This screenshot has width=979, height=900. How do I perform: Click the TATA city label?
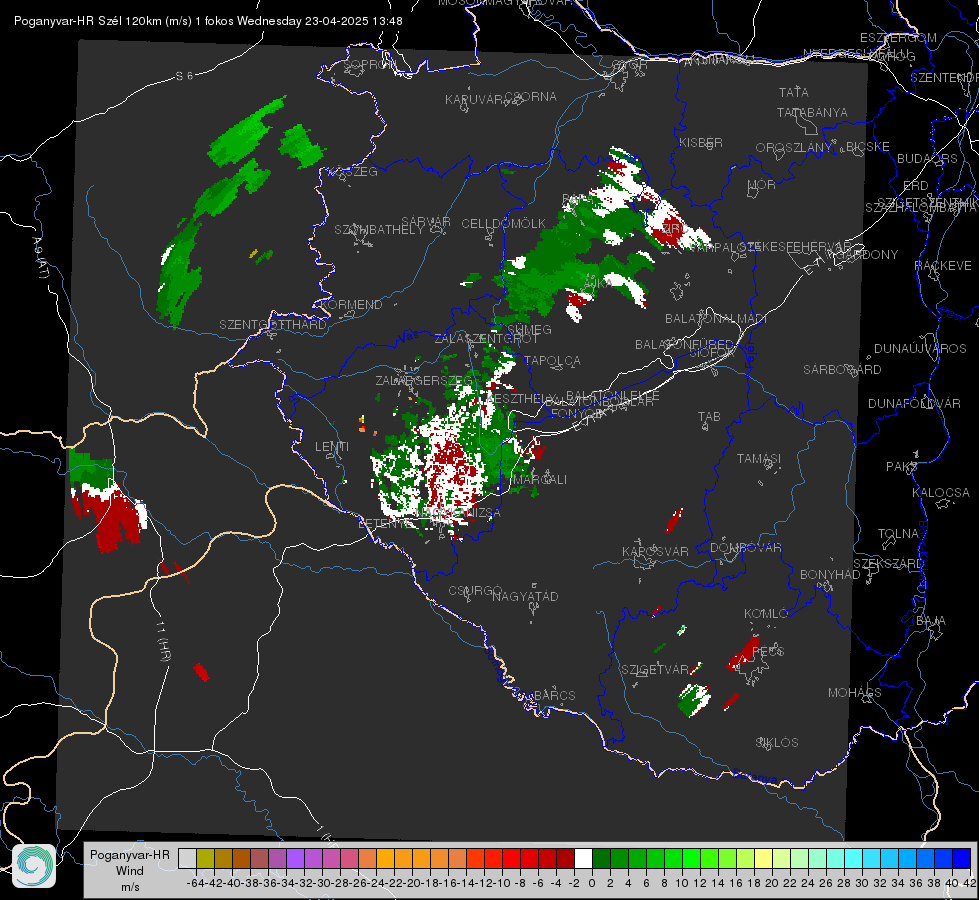click(x=794, y=92)
